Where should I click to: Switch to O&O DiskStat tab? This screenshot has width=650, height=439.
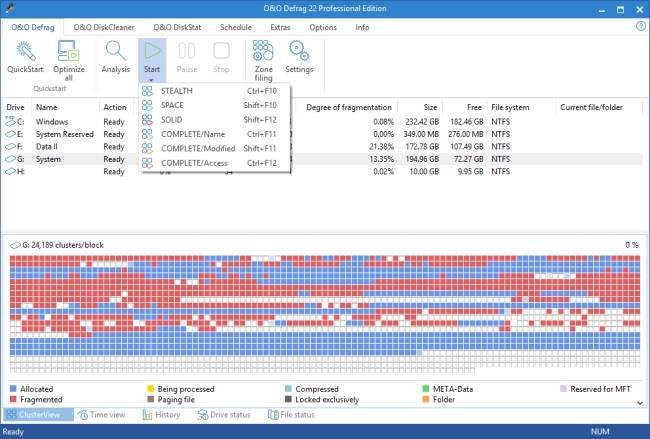click(x=177, y=27)
